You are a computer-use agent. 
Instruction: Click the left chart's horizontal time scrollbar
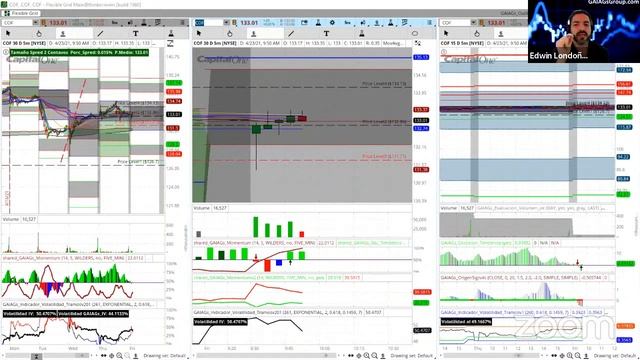click(x=47, y=356)
